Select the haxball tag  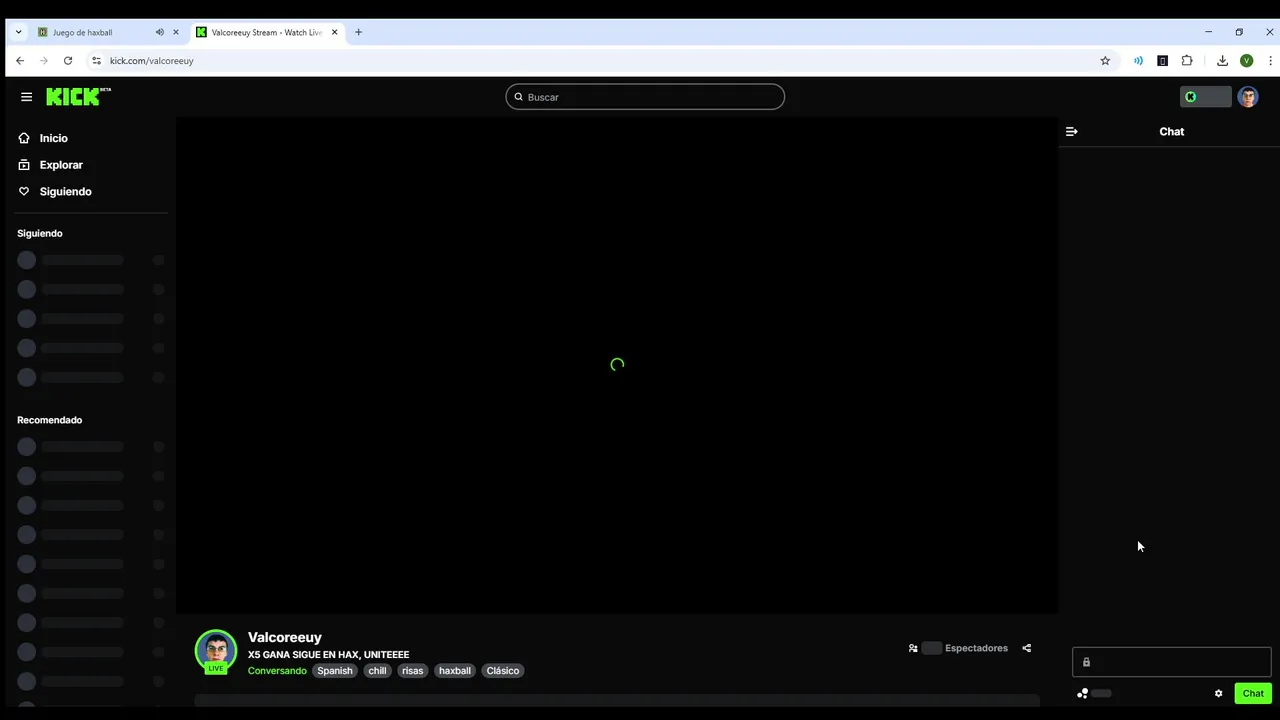(454, 671)
